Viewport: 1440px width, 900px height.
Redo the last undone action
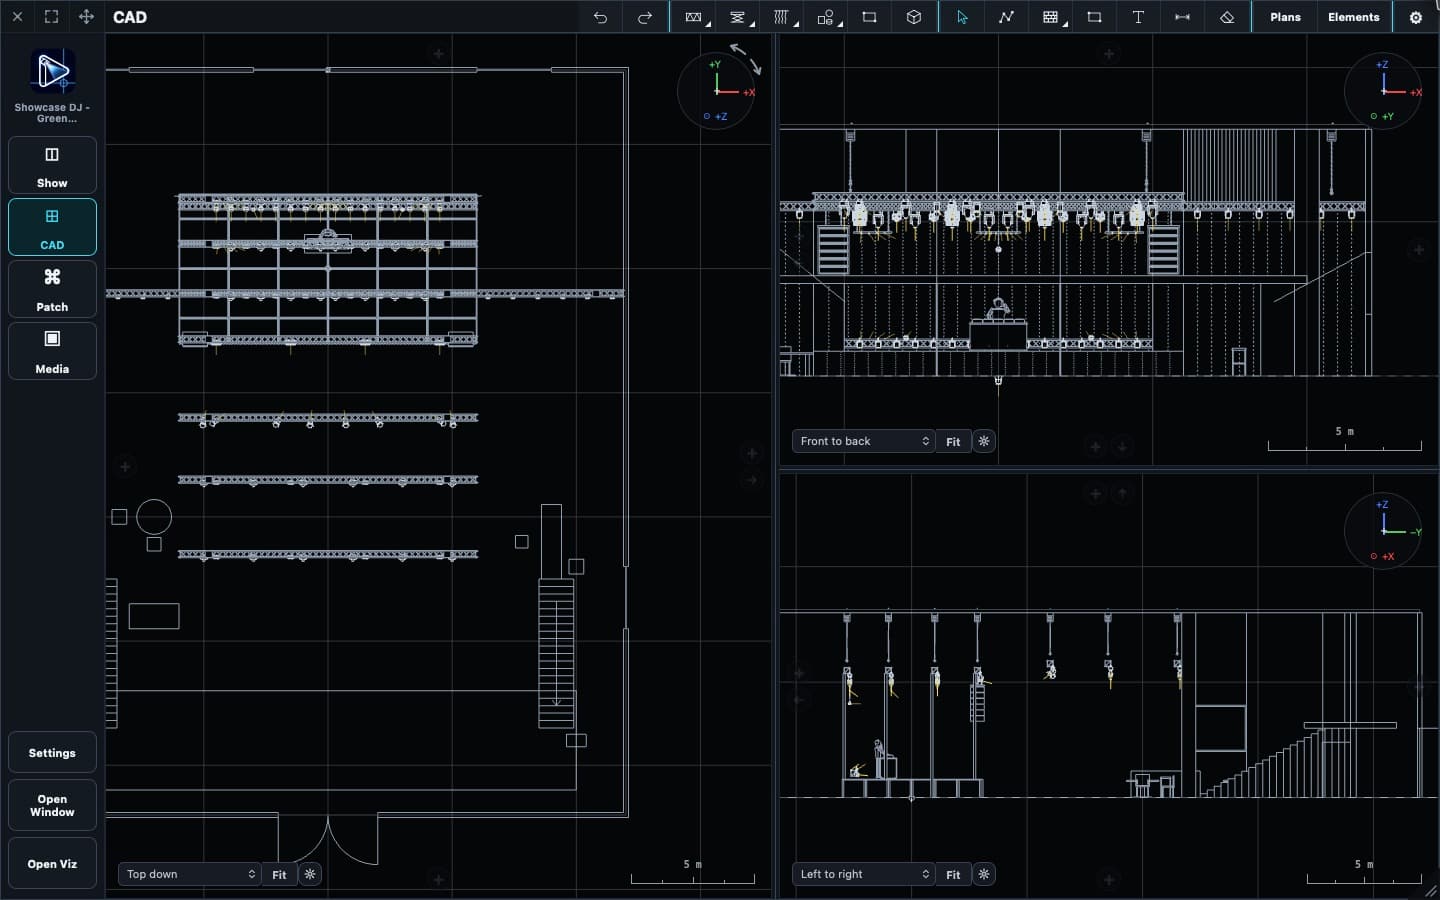click(644, 17)
